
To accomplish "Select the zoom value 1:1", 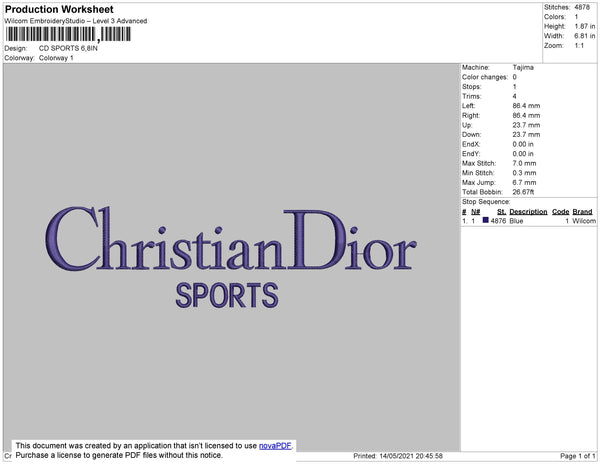I will coord(579,46).
